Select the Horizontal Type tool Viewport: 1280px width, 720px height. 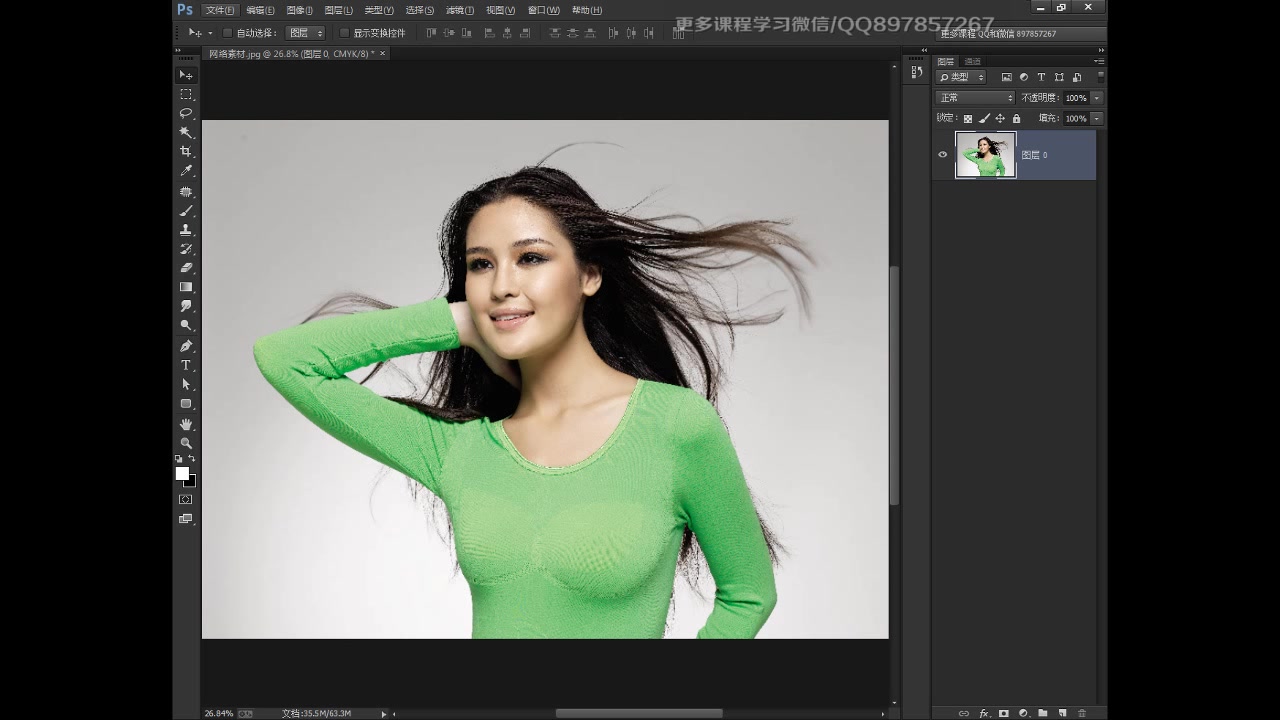click(186, 365)
